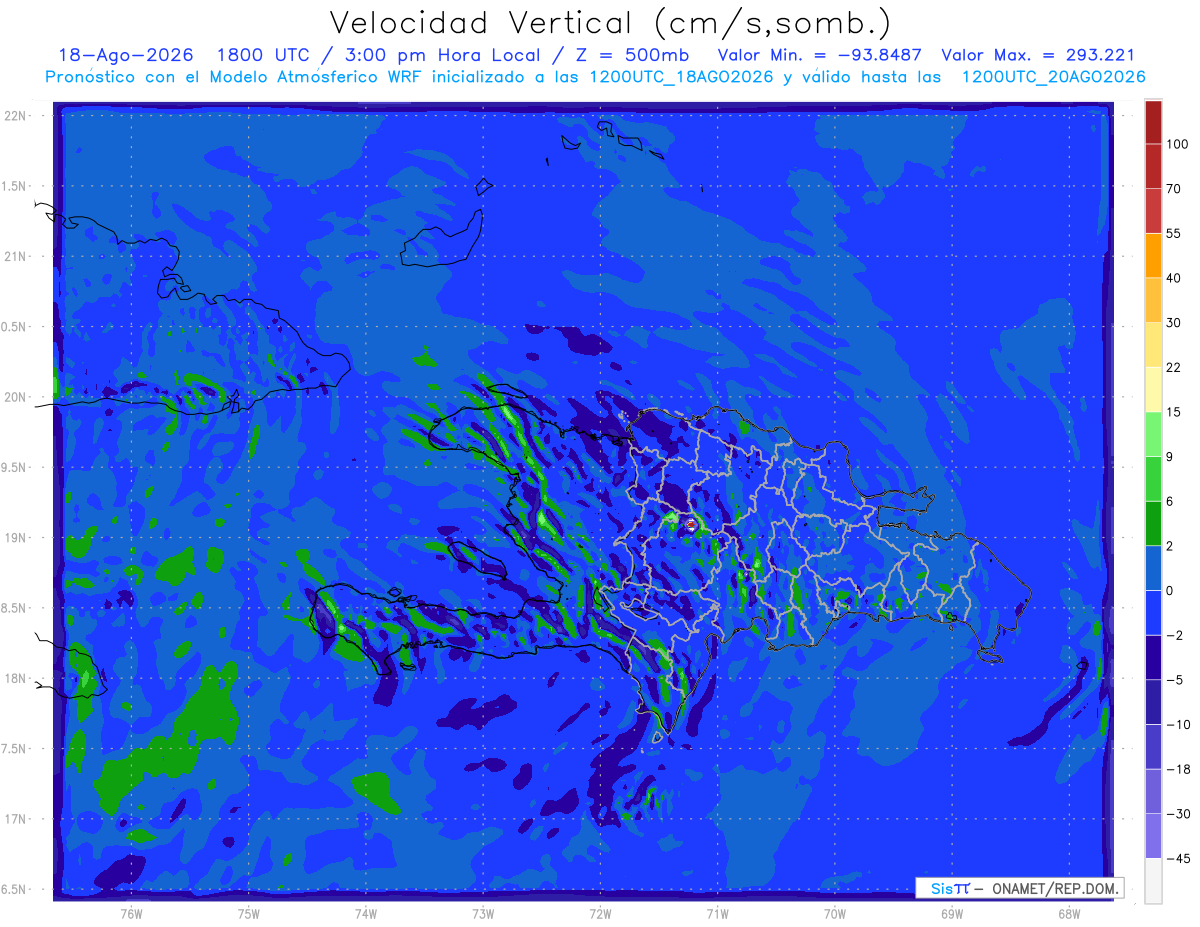This screenshot has height=927, width=1200.
Task: Click the violet swatch between -30 and -18
Action: (1153, 791)
